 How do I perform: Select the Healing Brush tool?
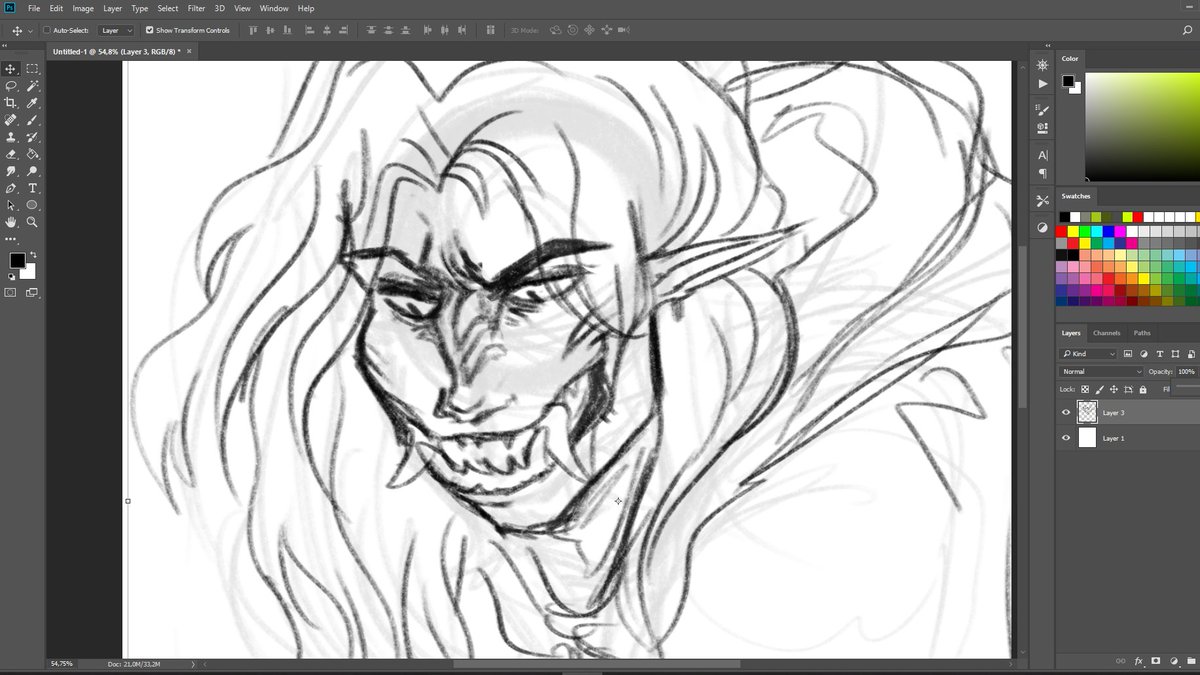click(11, 120)
